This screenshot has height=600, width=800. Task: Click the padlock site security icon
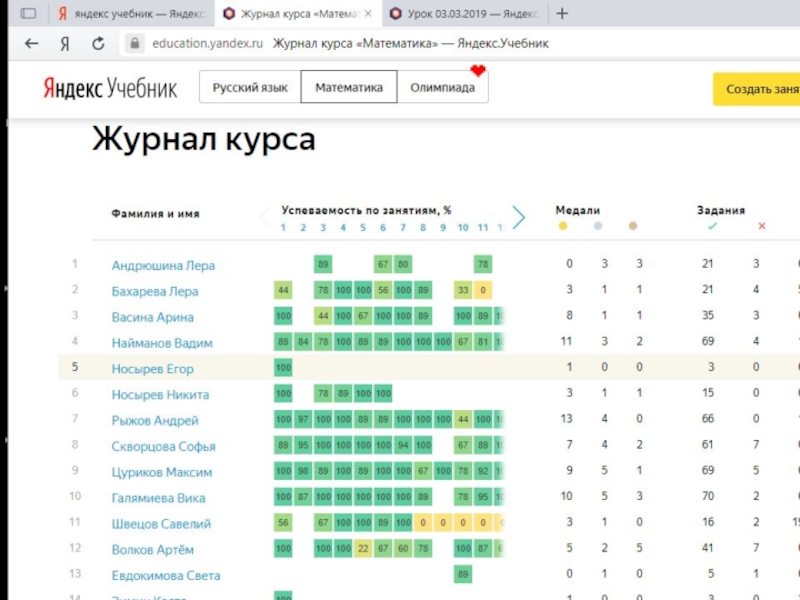tap(135, 44)
